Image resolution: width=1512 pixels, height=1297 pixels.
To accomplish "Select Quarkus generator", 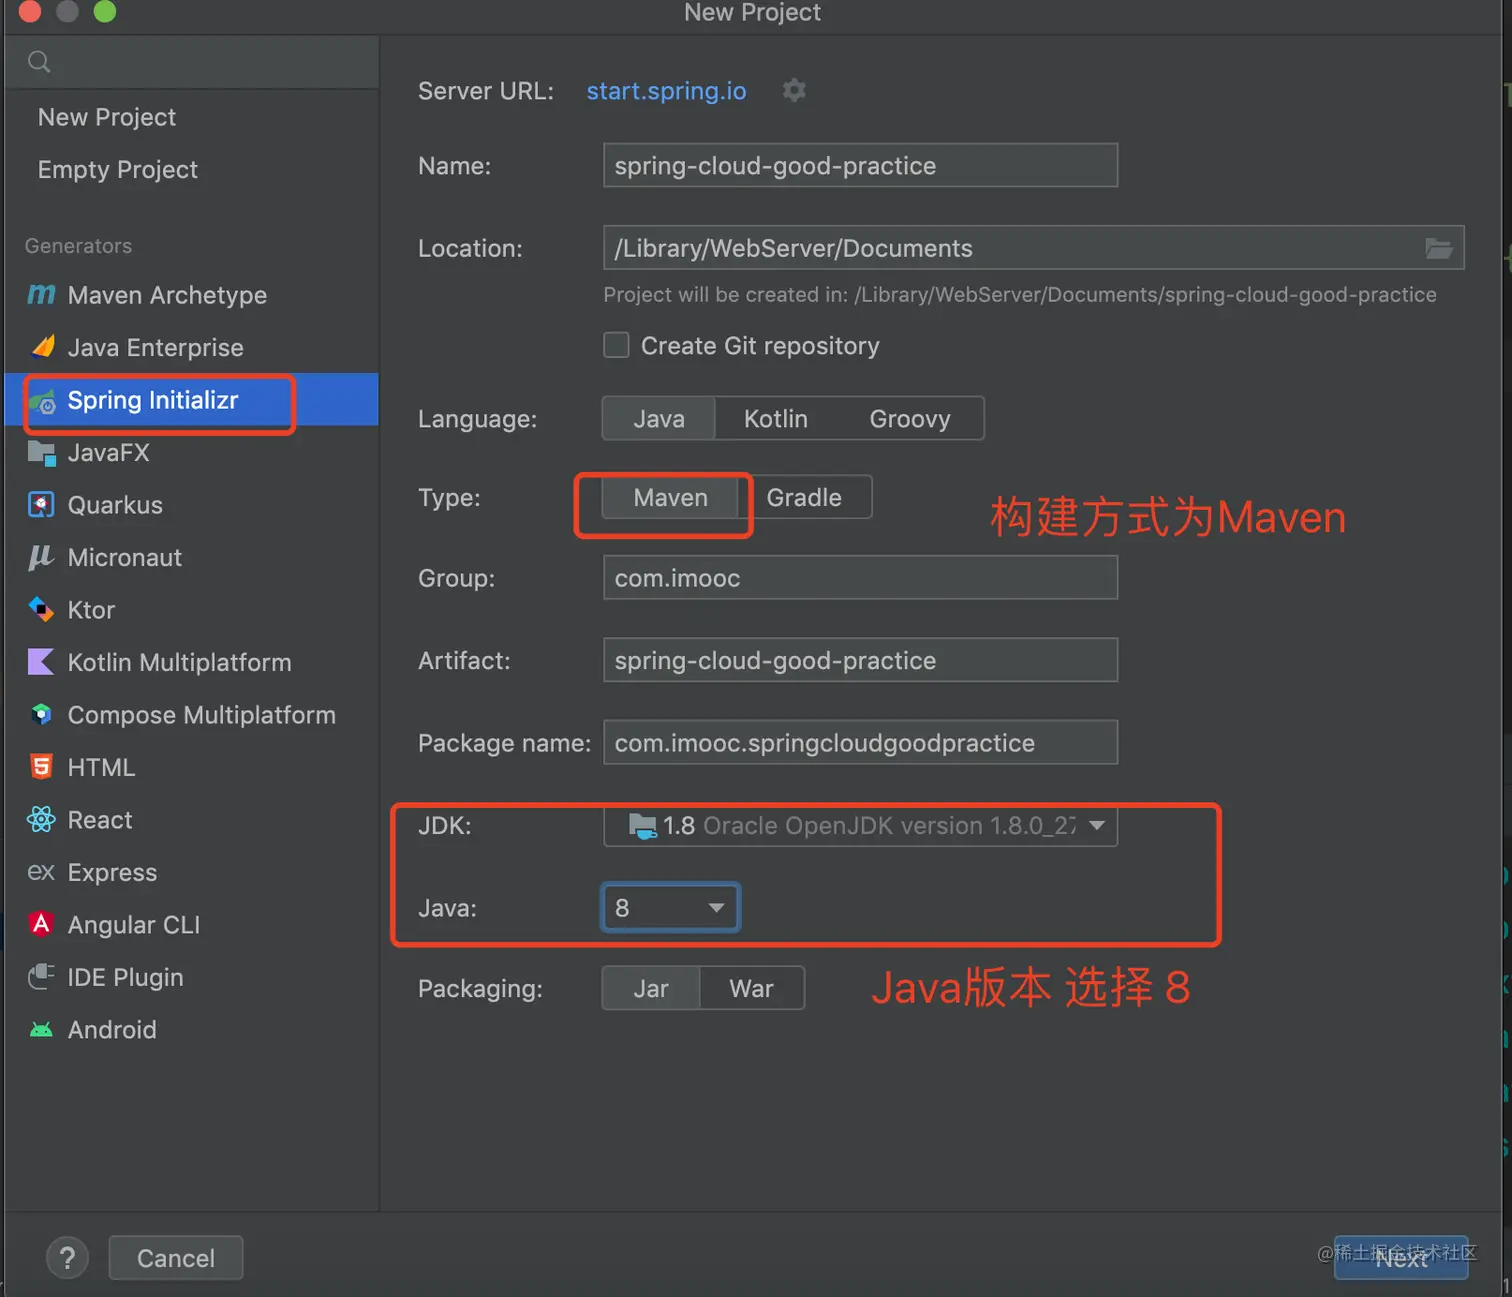I will [192, 505].
